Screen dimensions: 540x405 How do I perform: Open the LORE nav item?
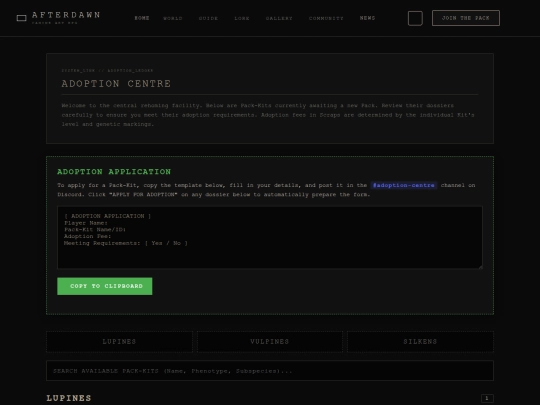(x=242, y=18)
